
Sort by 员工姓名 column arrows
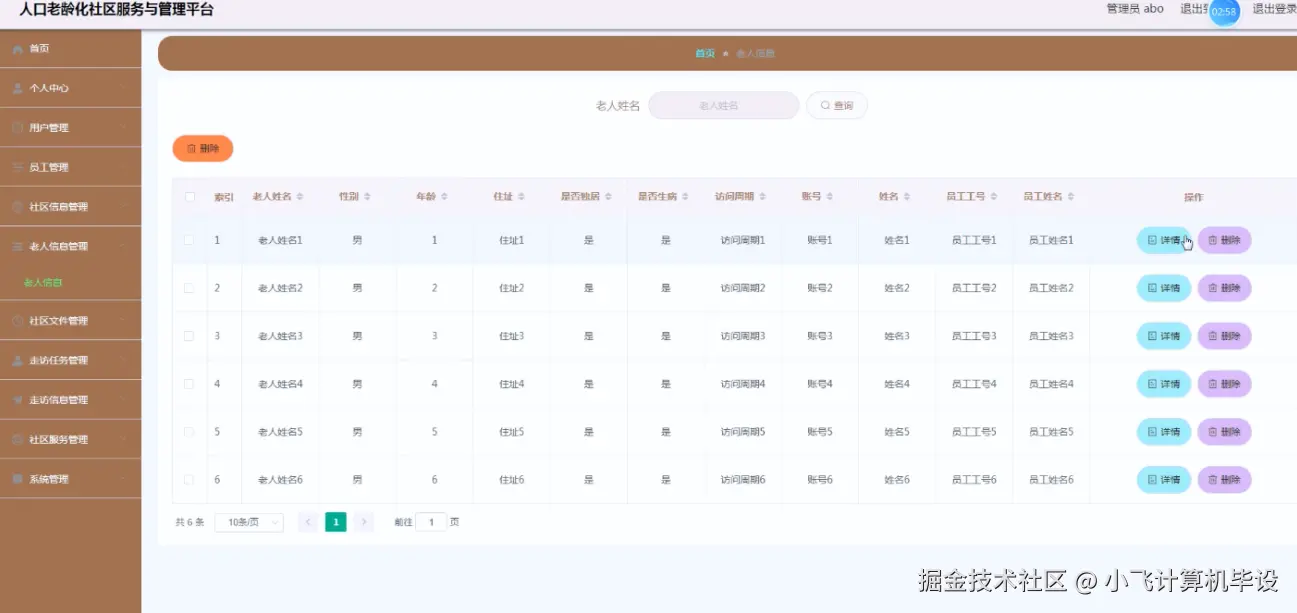point(1071,197)
